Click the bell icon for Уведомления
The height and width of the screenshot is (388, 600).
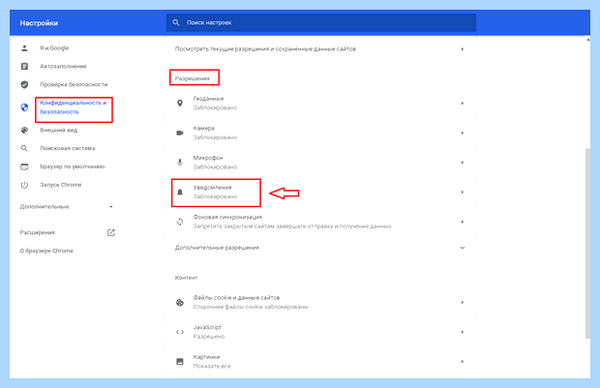(x=180, y=192)
